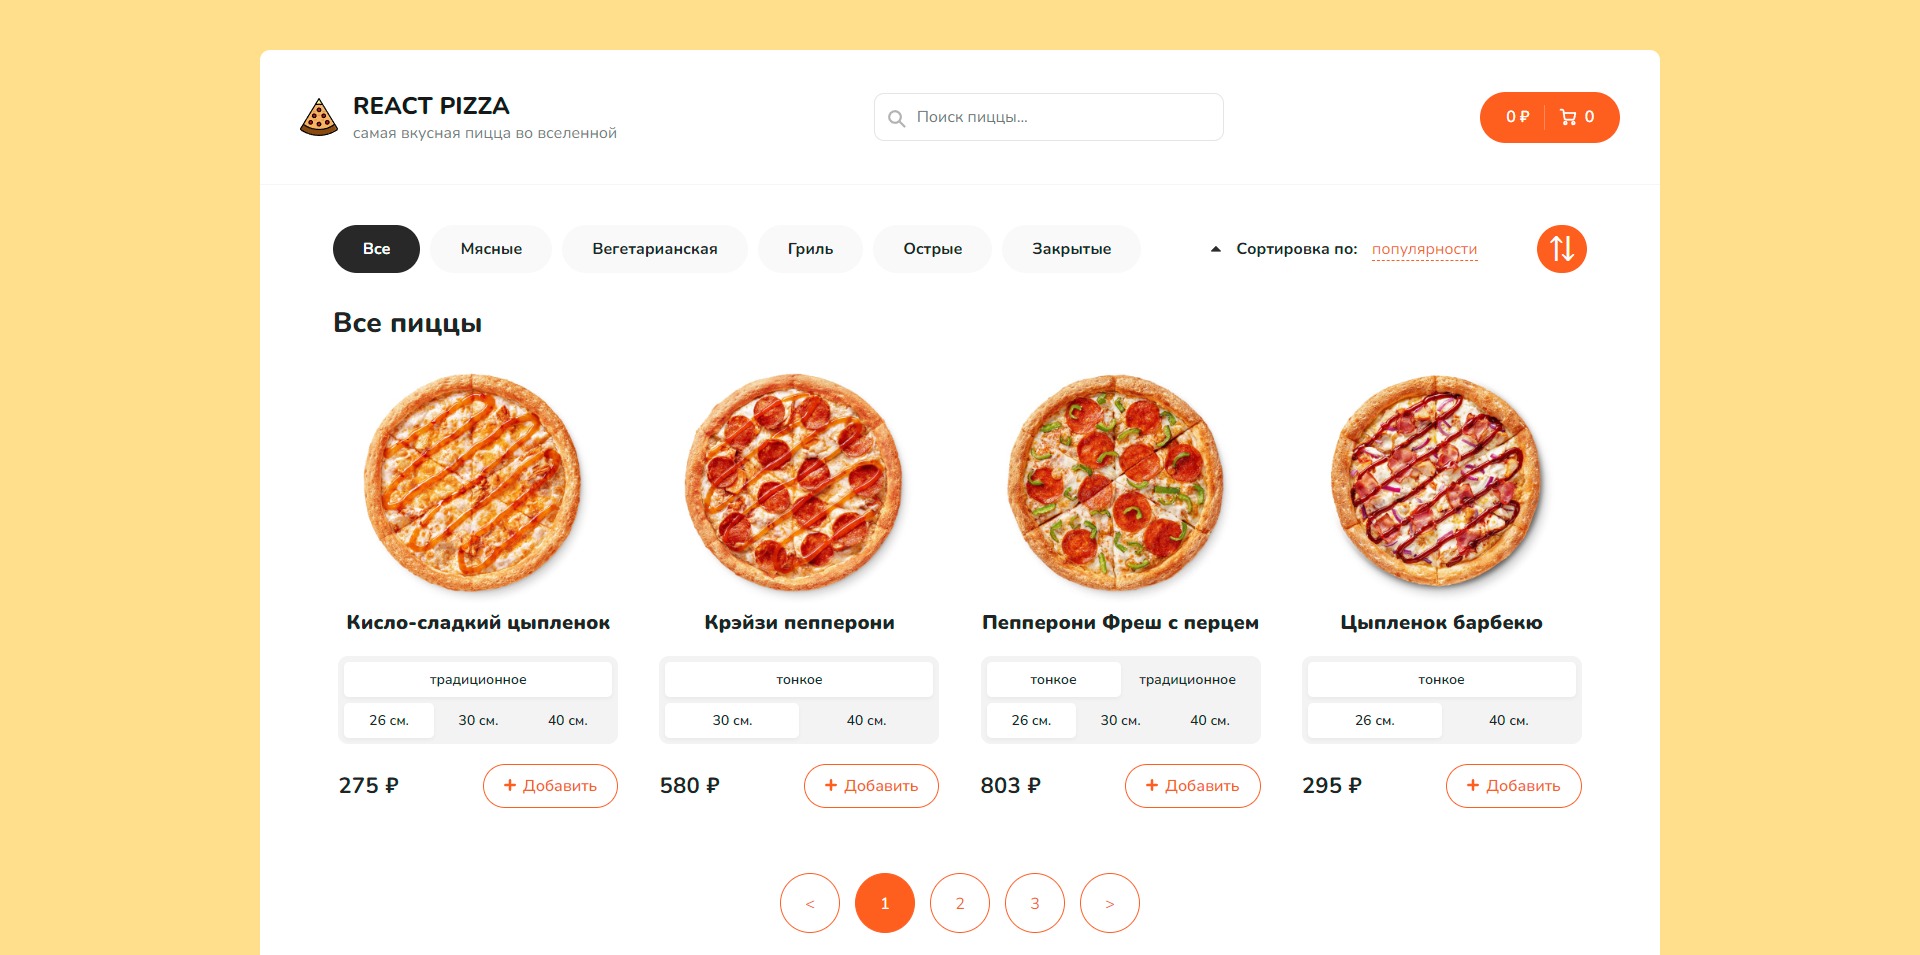Screen dimensions: 1920x955
Task: Go to next page arrow
Action: pyautogui.click(x=1109, y=903)
